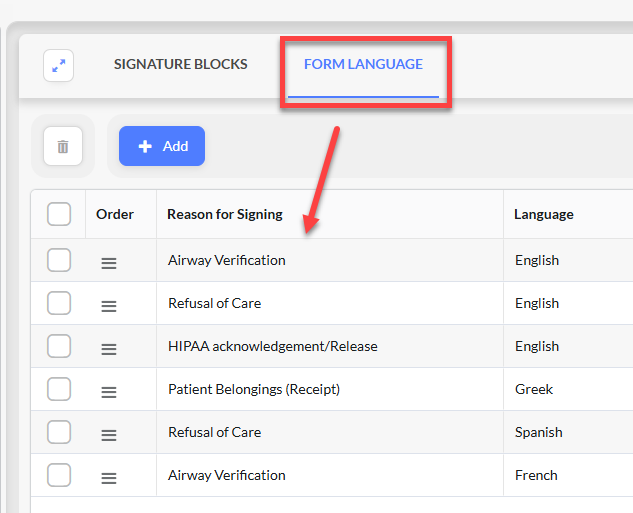Click the expand fullscreen arrows icon

[59, 65]
